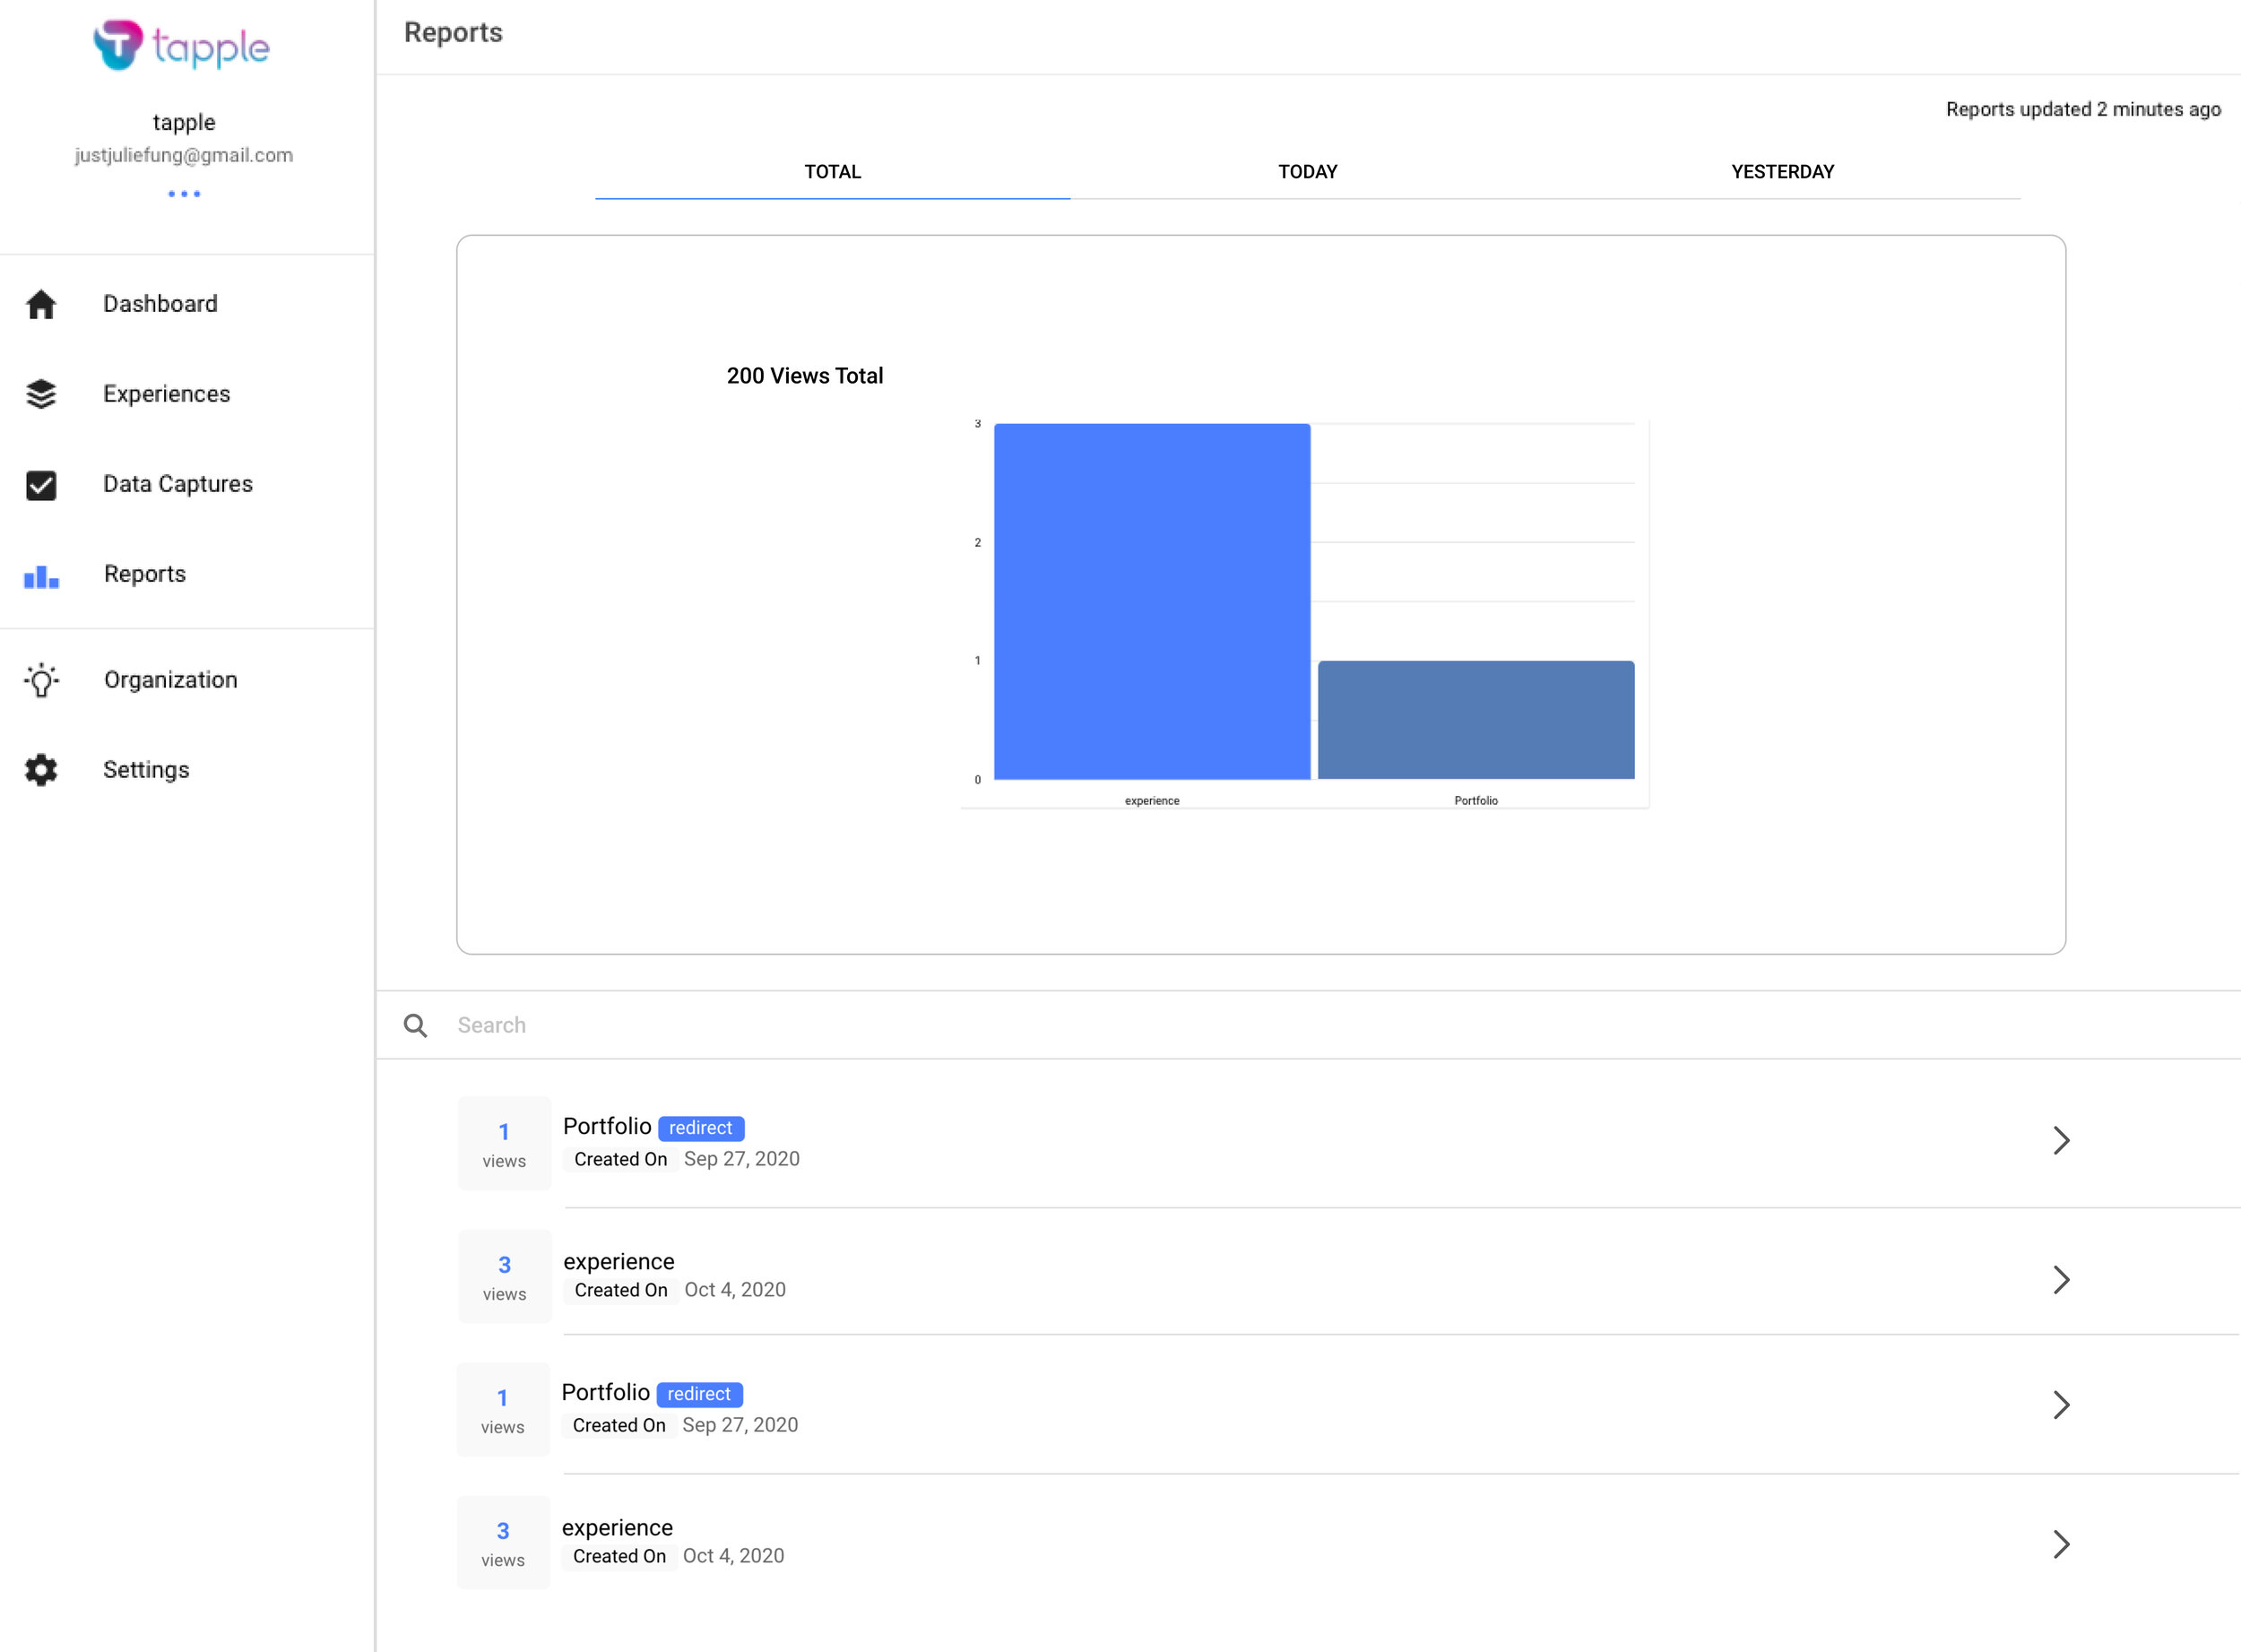Click the Dashboard home icon
Image resolution: width=2241 pixels, height=1652 pixels.
pos(41,304)
